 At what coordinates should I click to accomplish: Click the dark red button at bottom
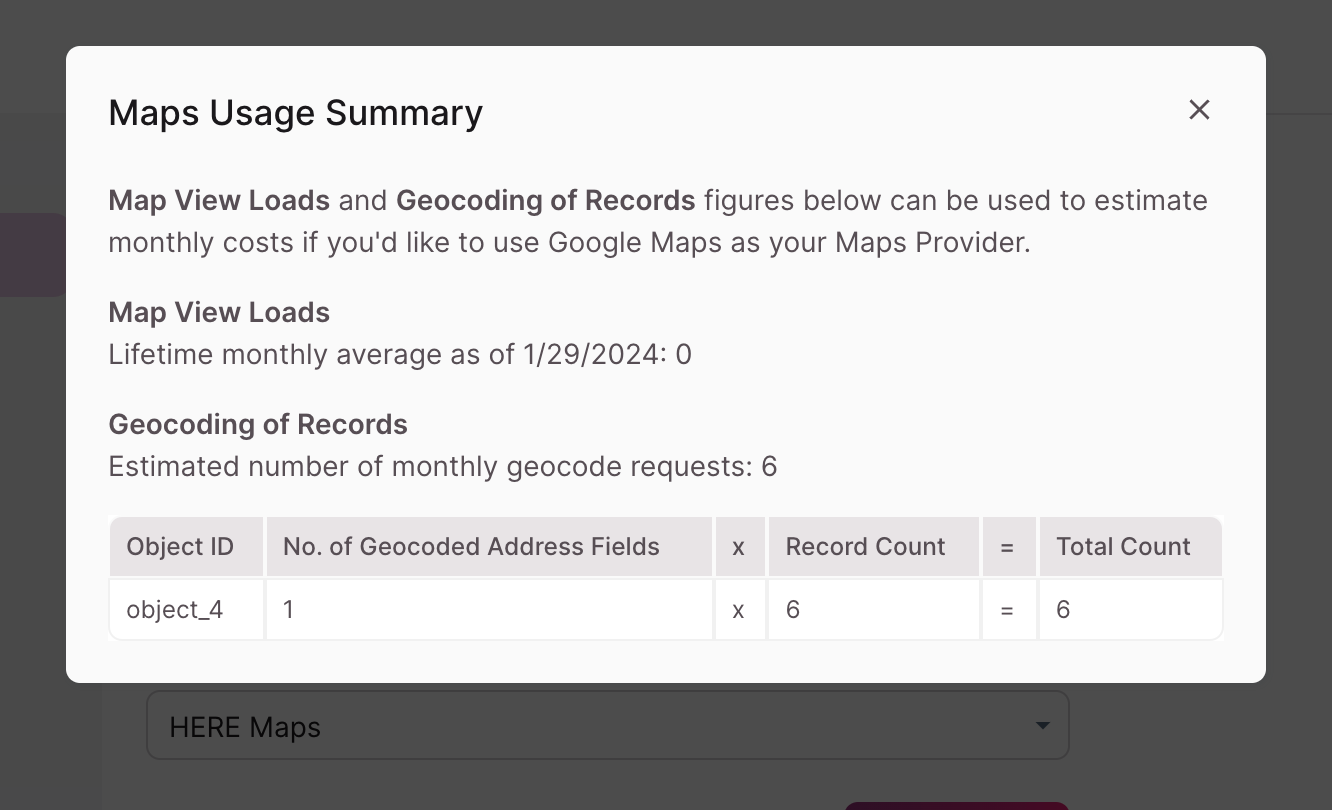pyautogui.click(x=955, y=805)
